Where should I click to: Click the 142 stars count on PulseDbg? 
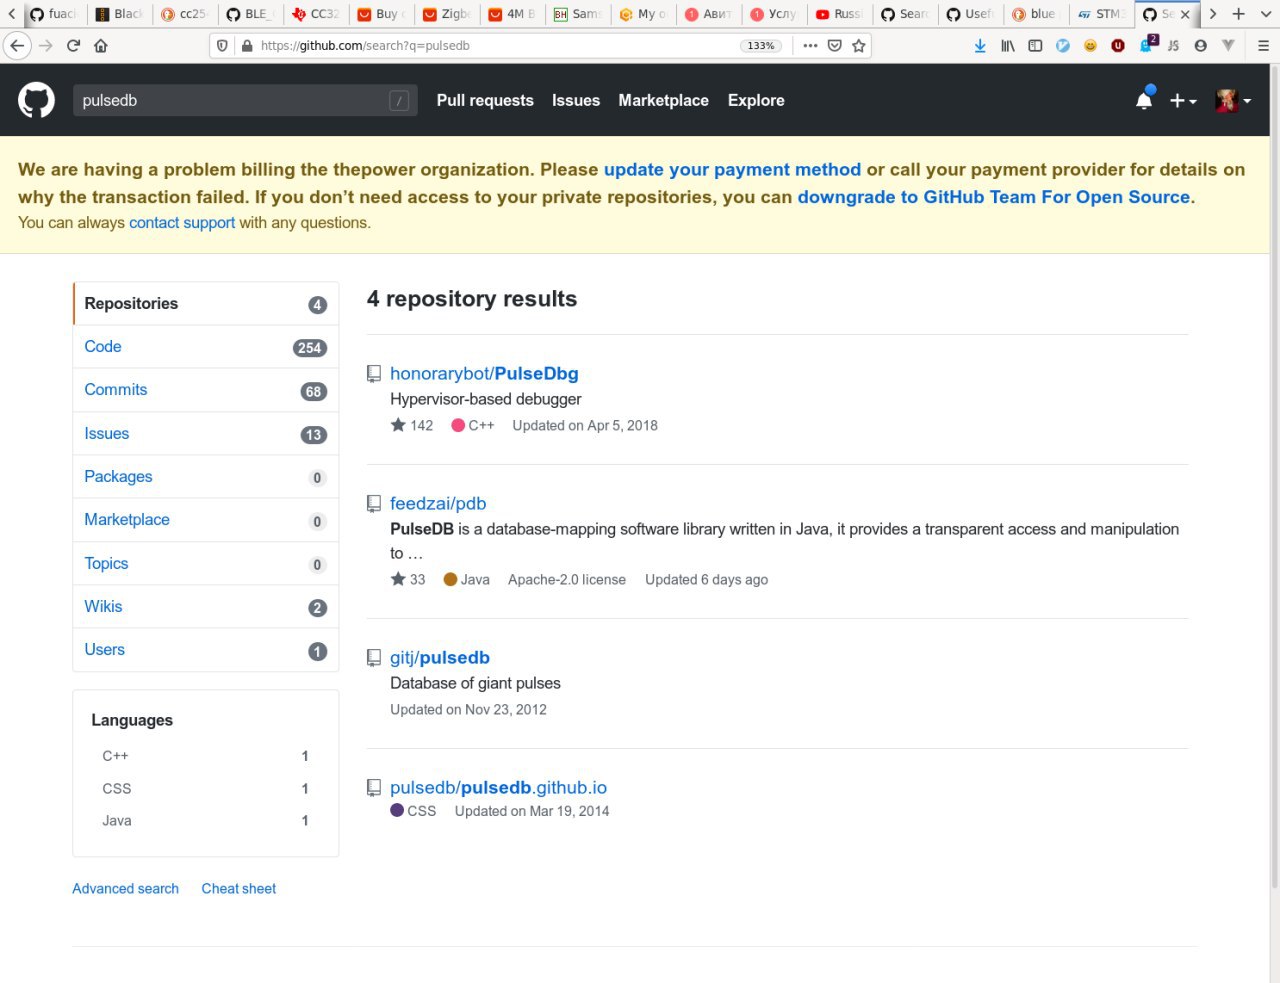point(412,425)
